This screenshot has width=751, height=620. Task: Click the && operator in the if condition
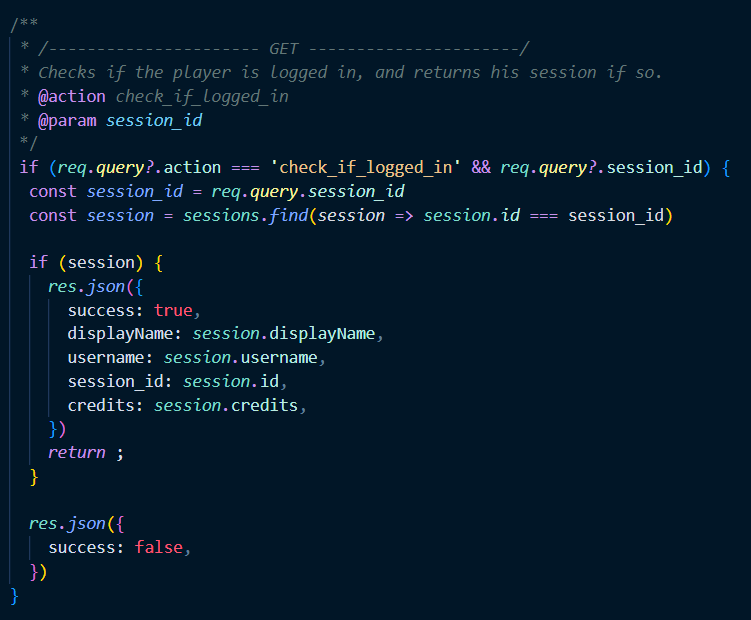[481, 167]
